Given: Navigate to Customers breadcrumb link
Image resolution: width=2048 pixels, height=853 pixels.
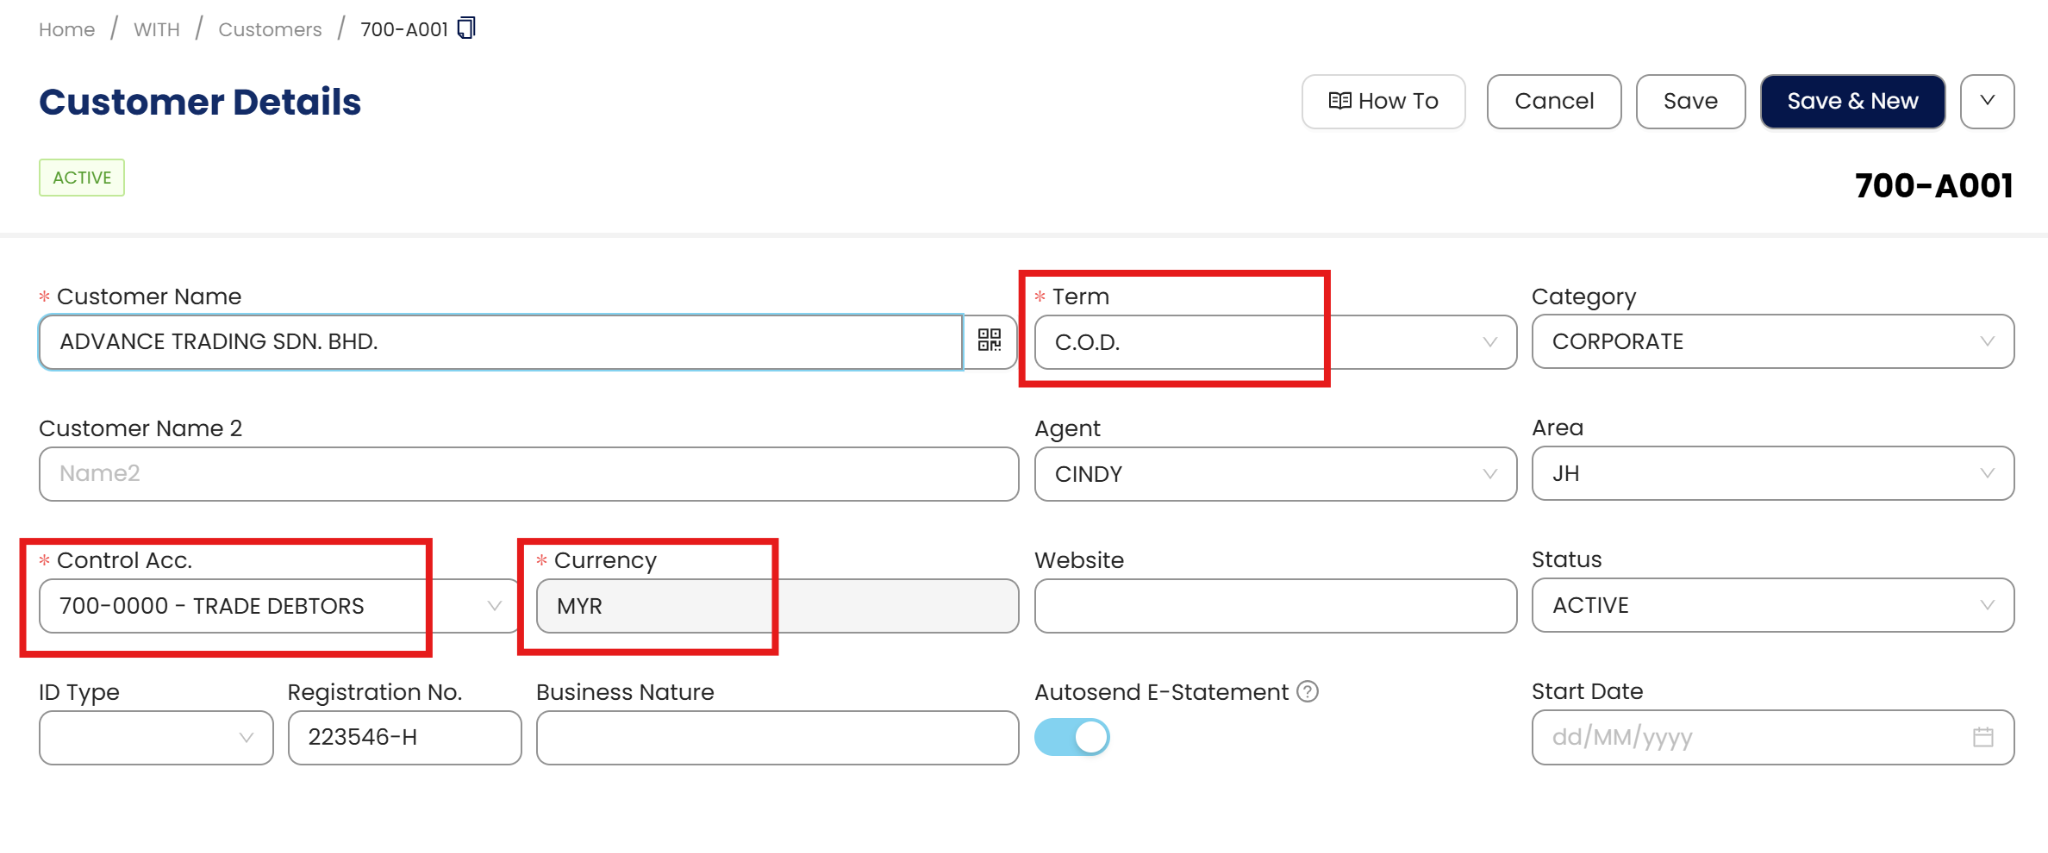Looking at the screenshot, I should click(x=270, y=29).
